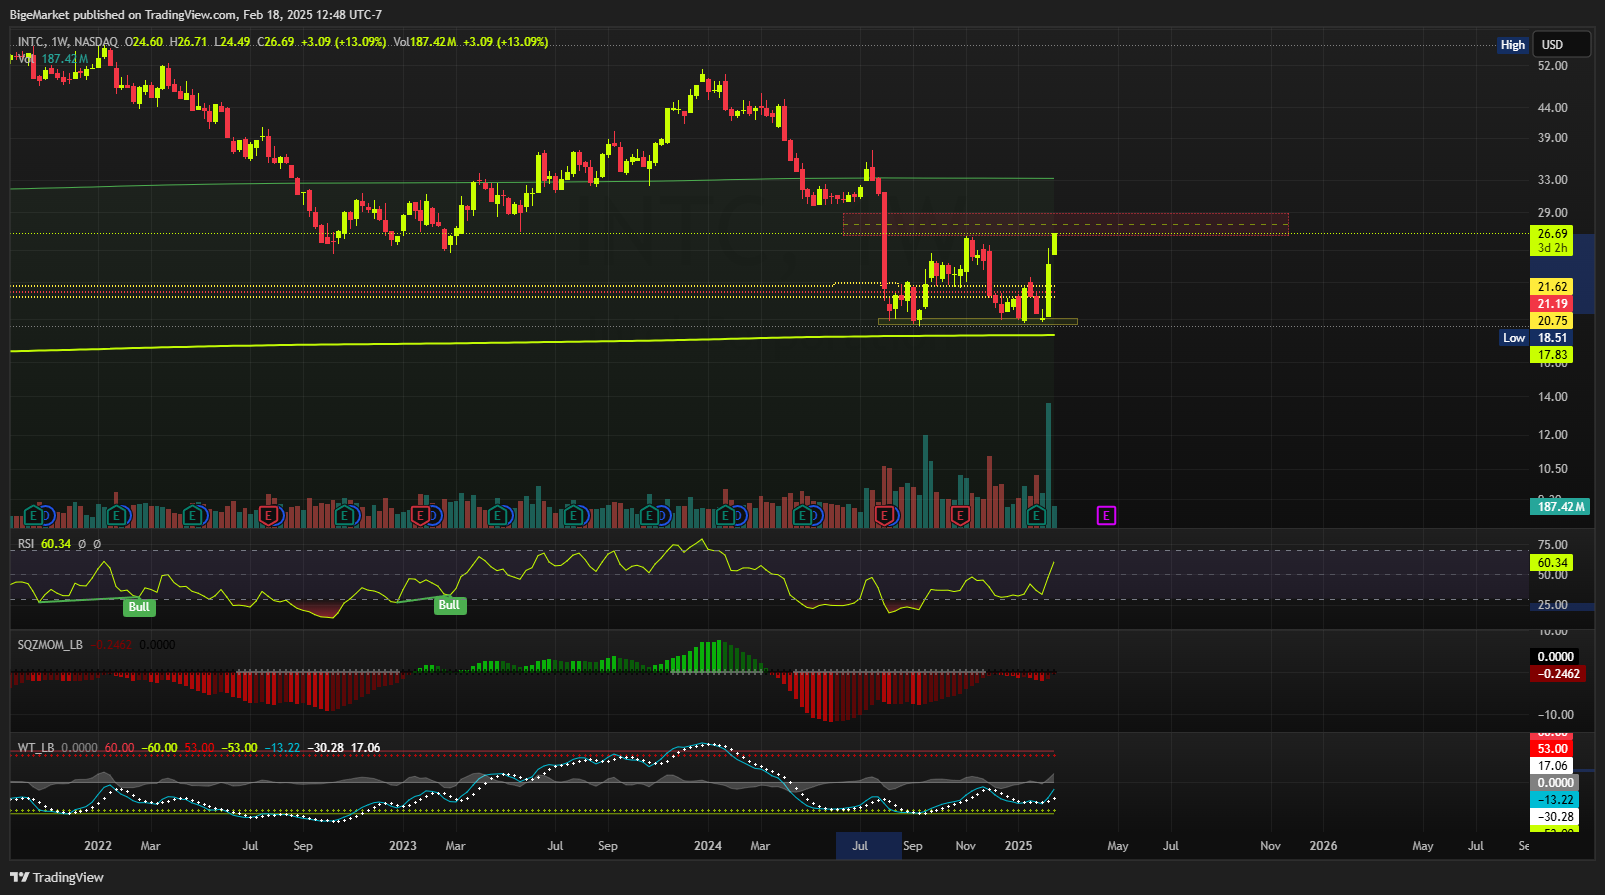This screenshot has width=1605, height=895.
Task: Click earnings E marker between Mar and Jul 2023
Action: coord(498,515)
